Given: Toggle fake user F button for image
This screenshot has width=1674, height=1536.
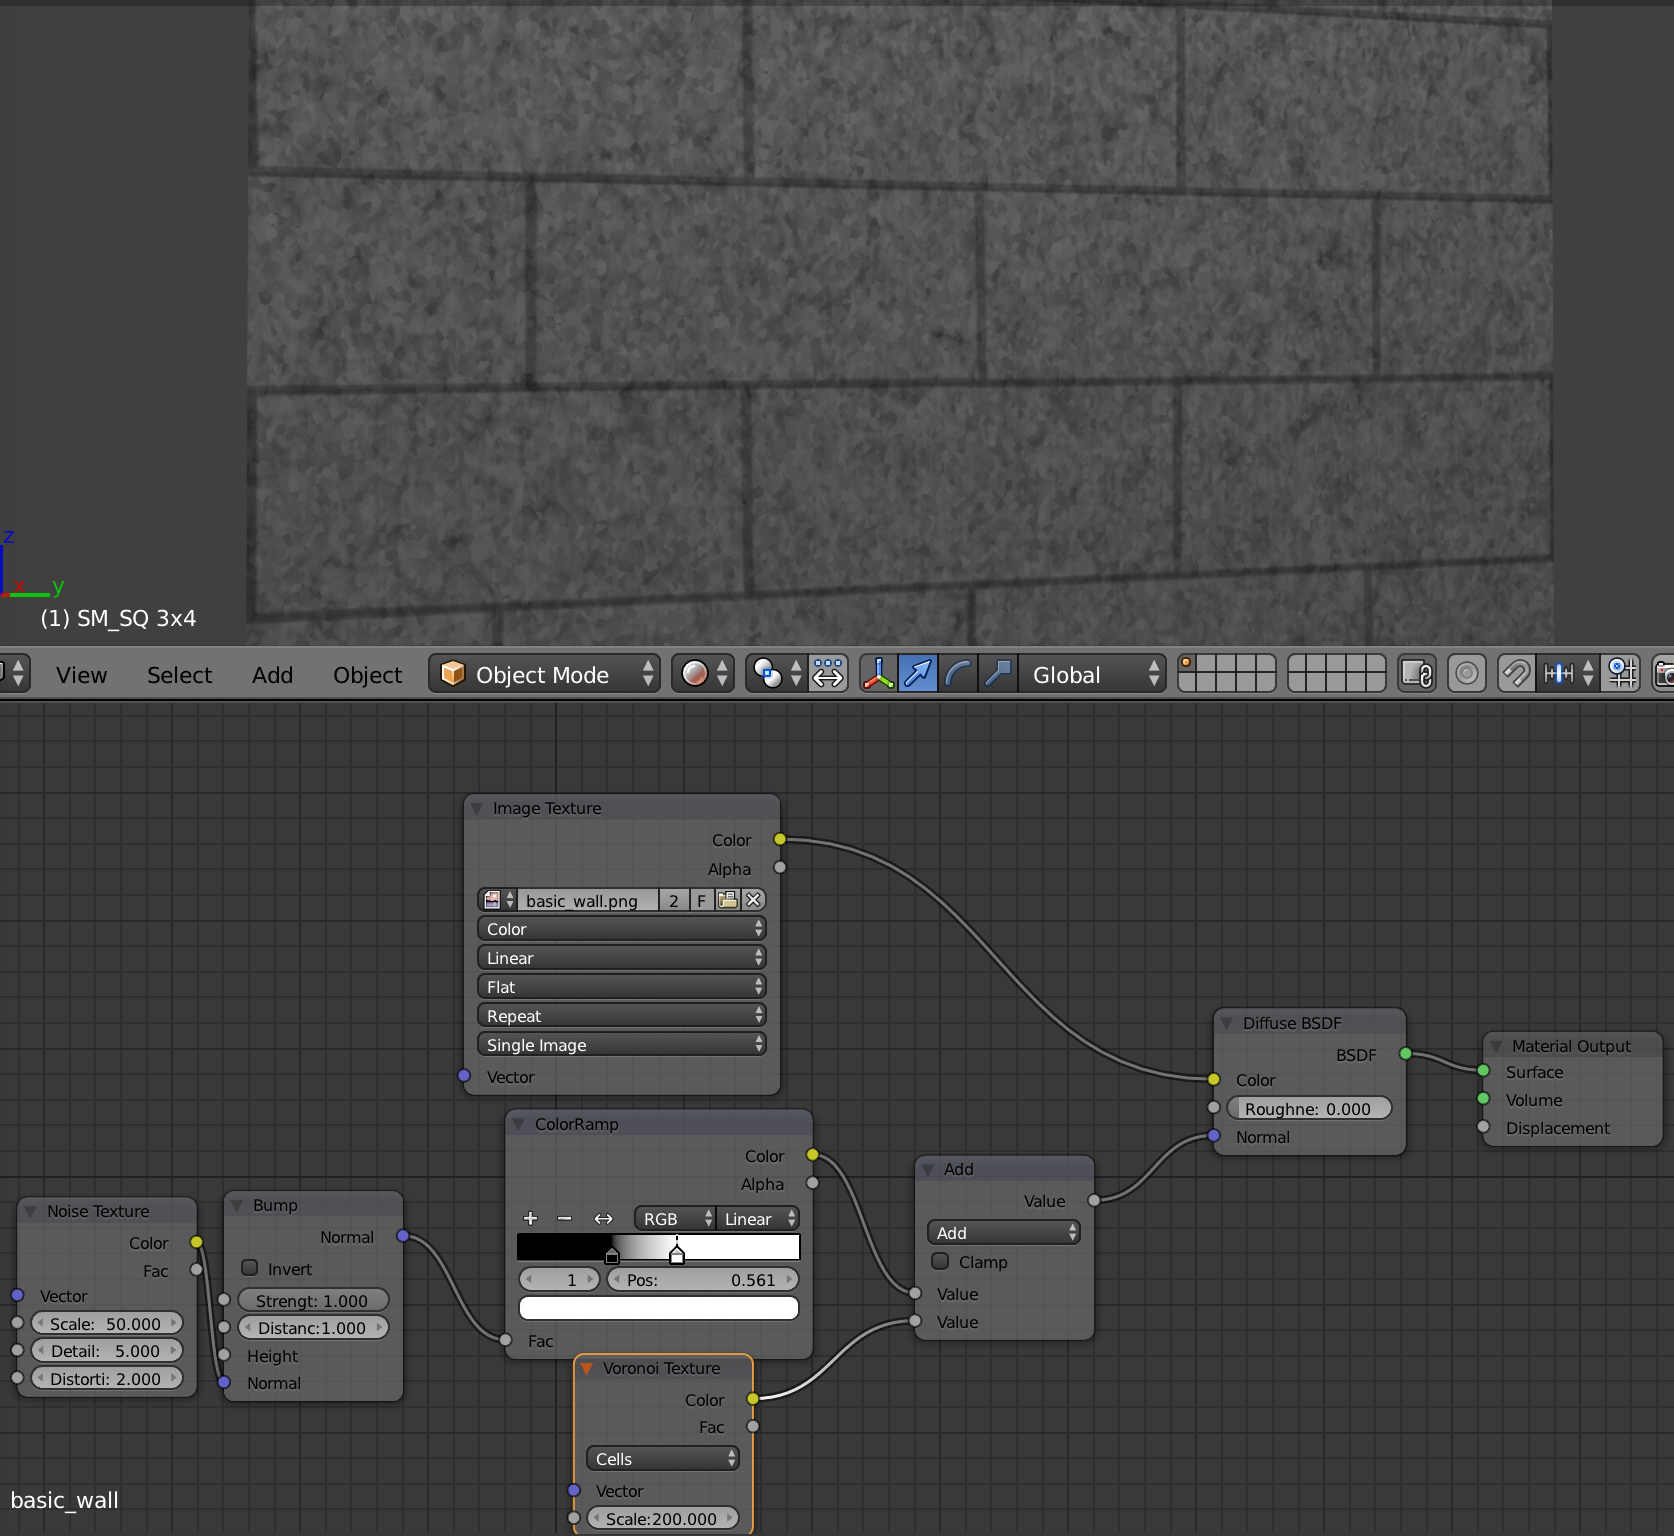Looking at the screenshot, I should (702, 900).
